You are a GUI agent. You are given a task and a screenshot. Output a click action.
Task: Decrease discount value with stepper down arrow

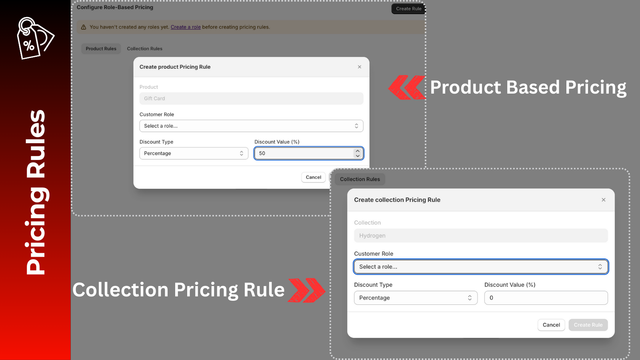(358, 156)
